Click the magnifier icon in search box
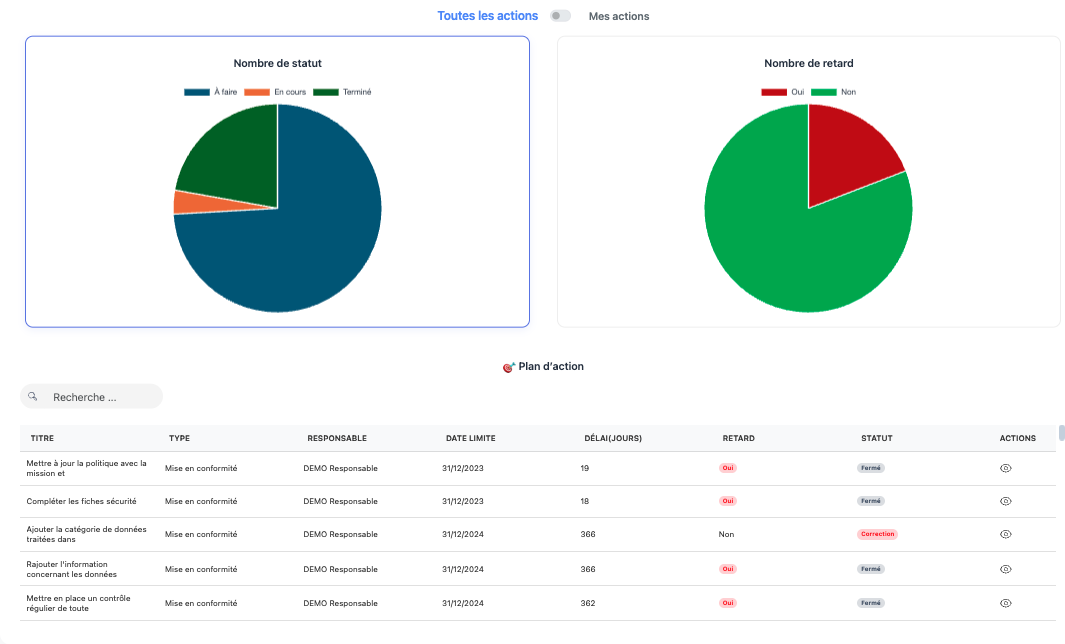1065x644 pixels. pos(33,396)
